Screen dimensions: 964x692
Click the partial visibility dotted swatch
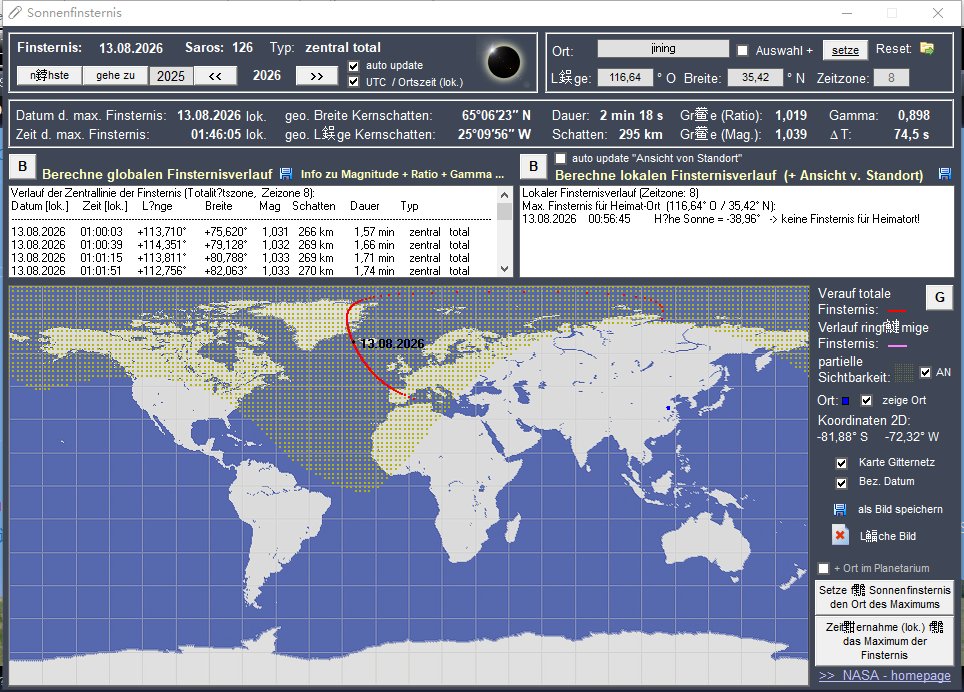click(x=903, y=373)
